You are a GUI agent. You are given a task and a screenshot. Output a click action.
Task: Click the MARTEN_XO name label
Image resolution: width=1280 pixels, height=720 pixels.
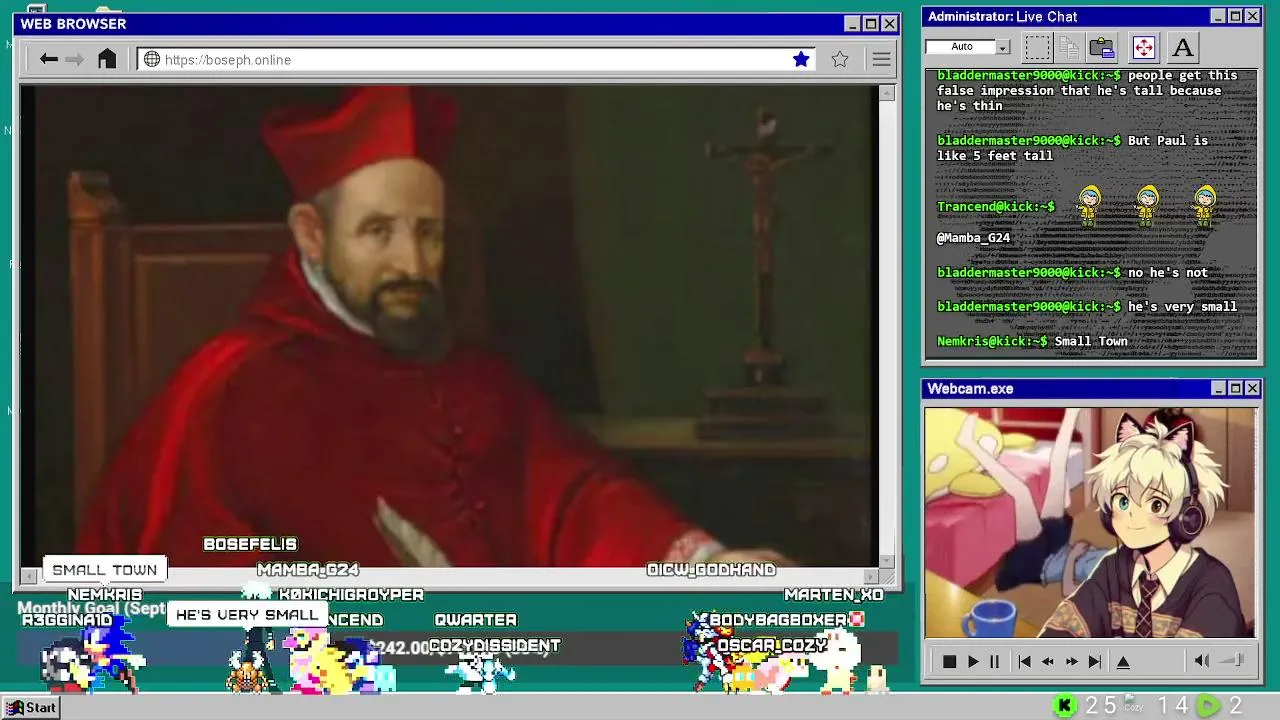click(833, 595)
